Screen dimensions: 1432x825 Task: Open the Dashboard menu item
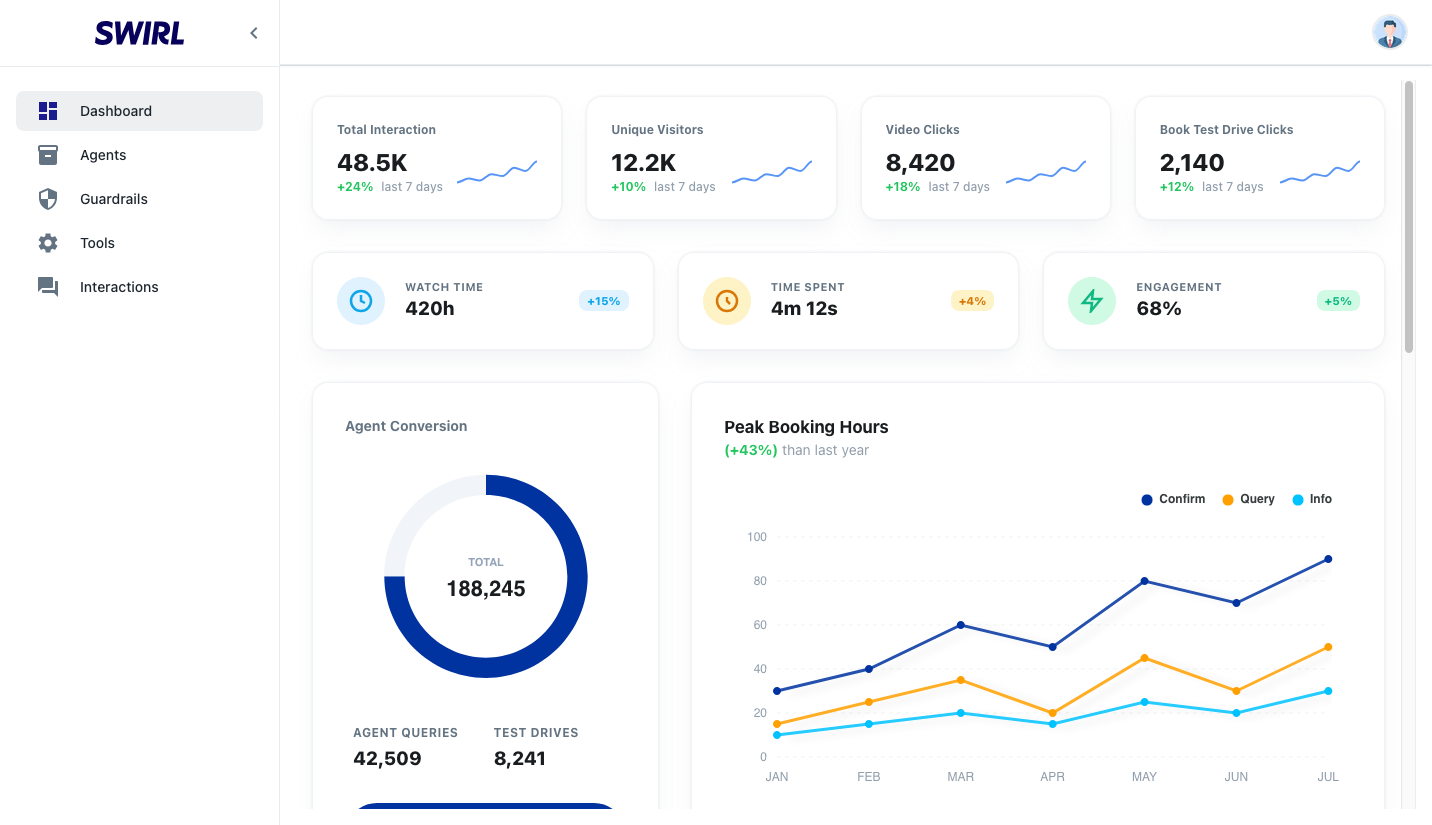click(139, 111)
